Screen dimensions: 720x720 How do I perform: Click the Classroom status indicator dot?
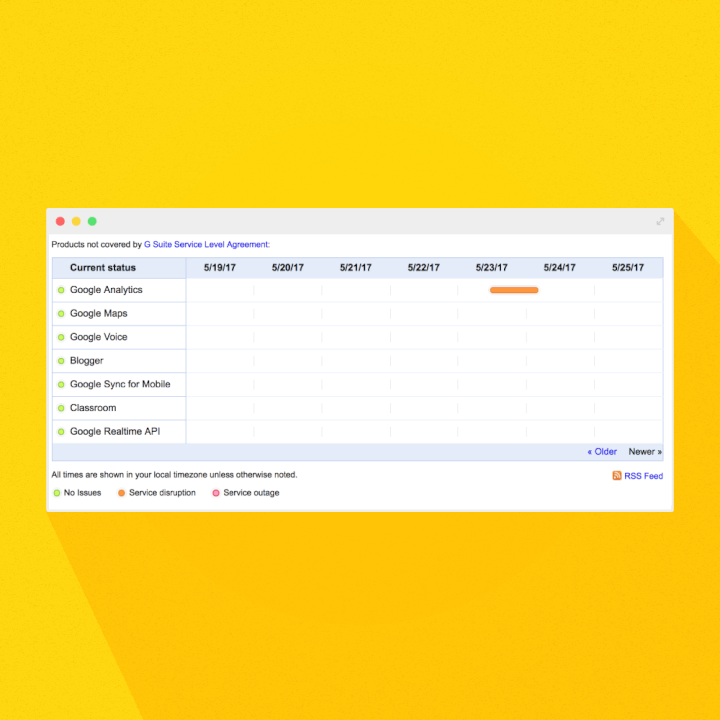coord(61,408)
